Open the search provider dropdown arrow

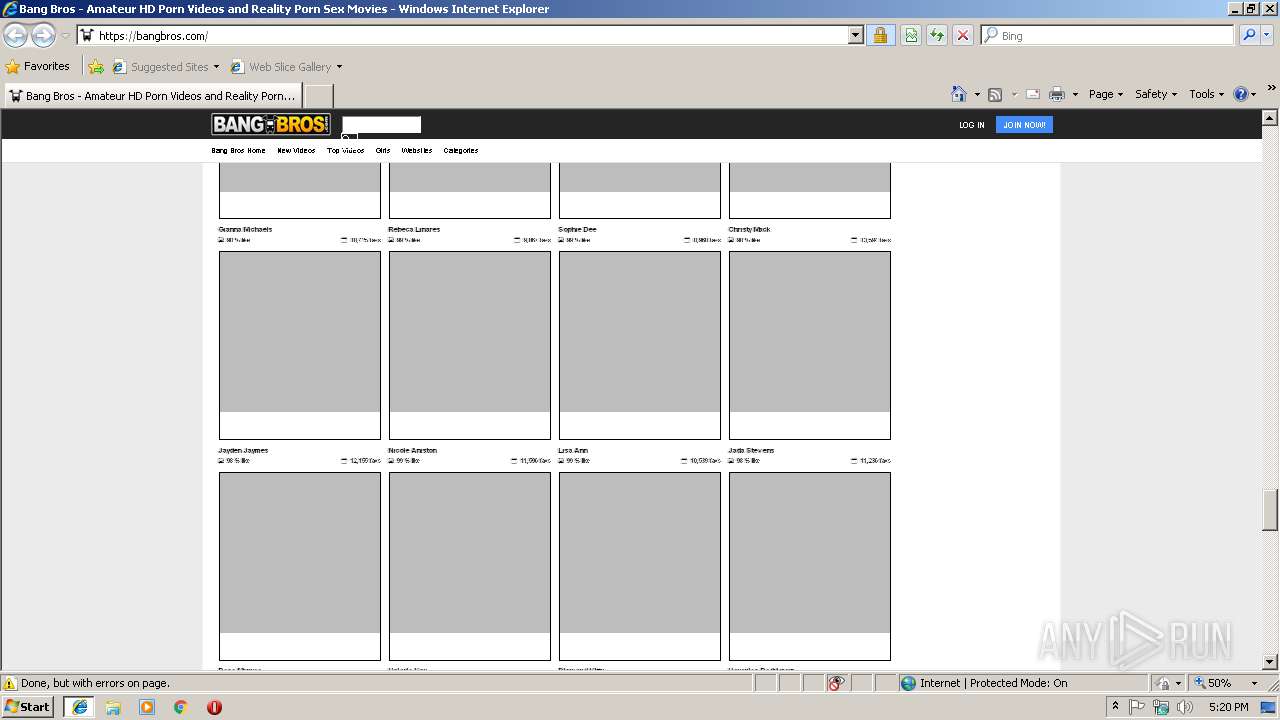tap(1268, 36)
